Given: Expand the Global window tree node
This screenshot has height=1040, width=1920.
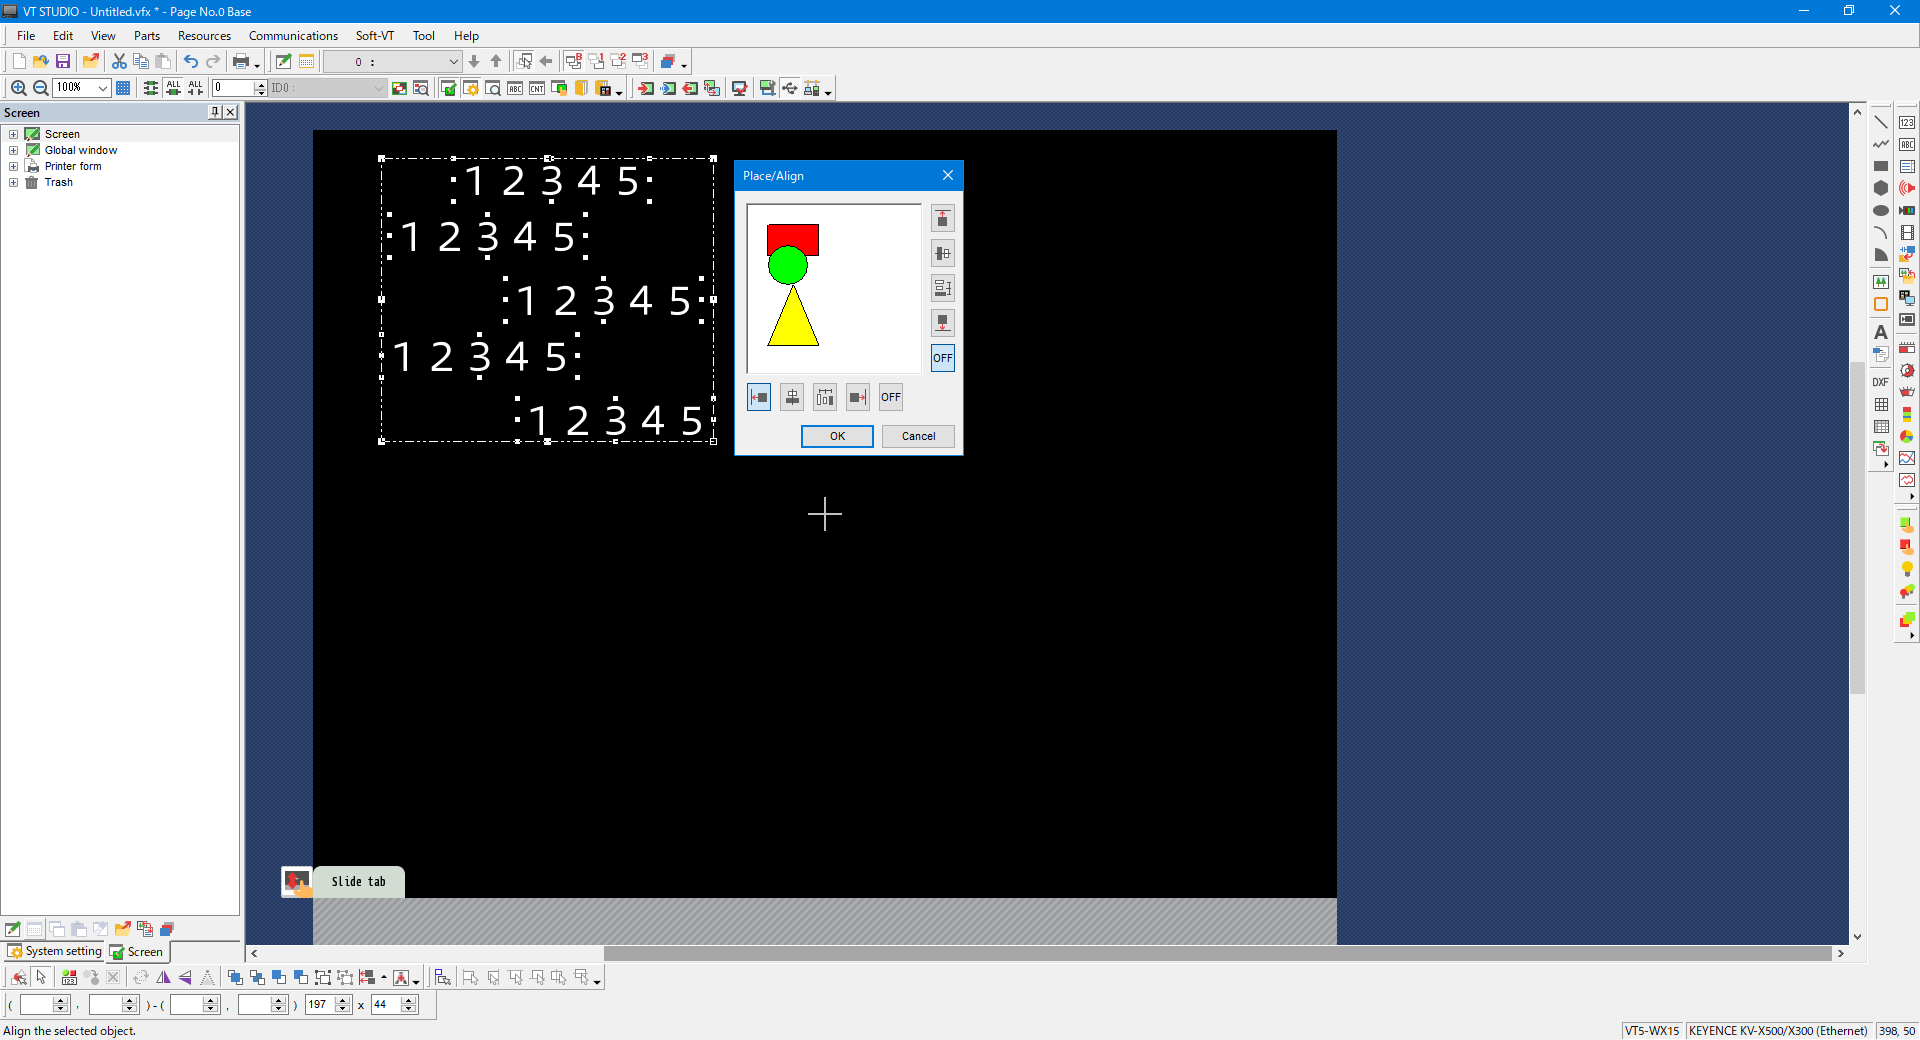Looking at the screenshot, I should tap(14, 151).
